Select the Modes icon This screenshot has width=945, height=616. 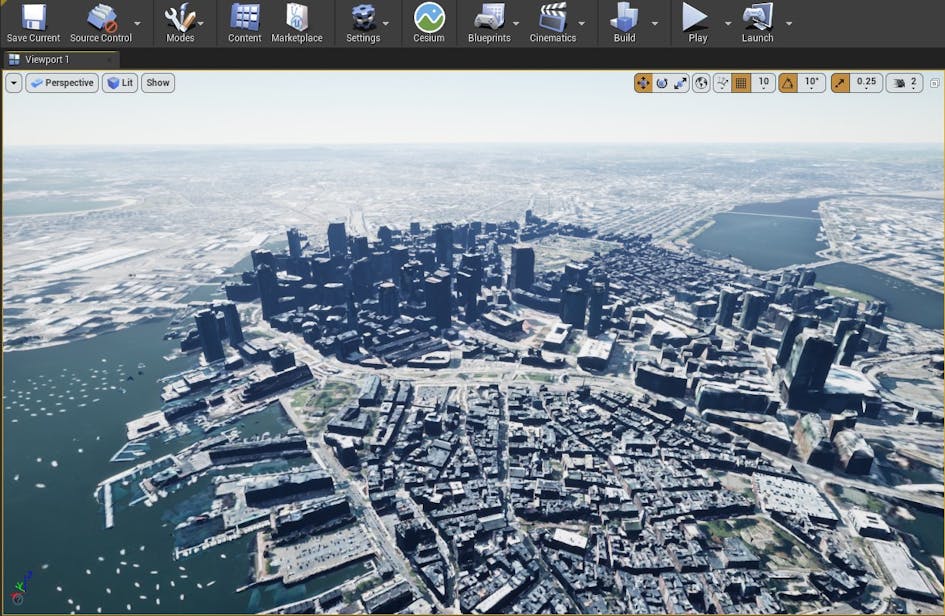tap(180, 22)
